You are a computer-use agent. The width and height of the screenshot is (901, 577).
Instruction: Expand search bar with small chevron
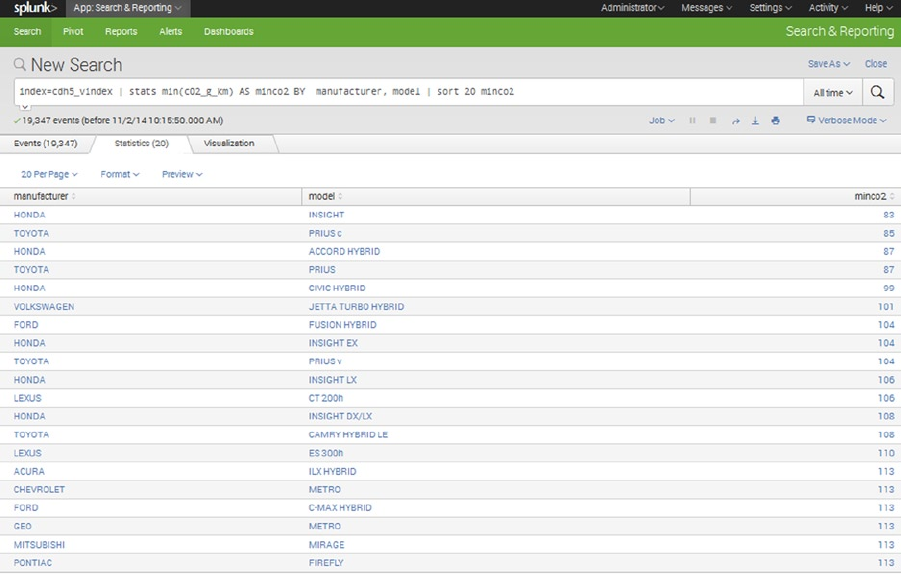(25, 107)
